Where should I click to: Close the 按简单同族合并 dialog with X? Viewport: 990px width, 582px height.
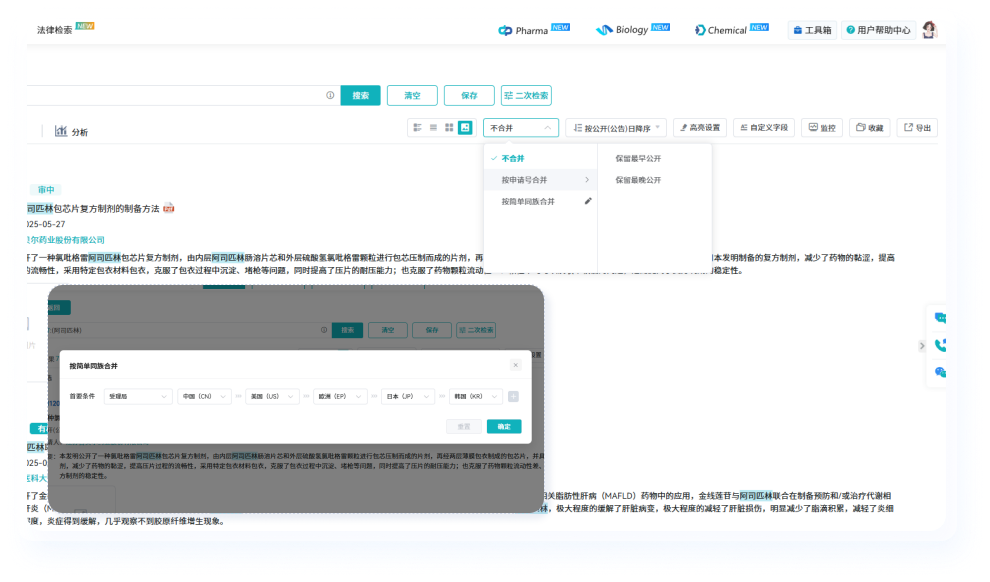click(516, 365)
